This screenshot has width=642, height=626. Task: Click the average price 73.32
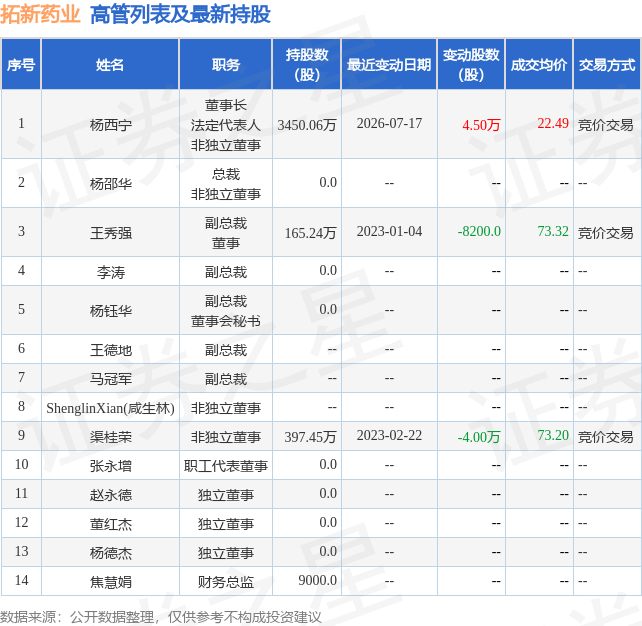click(x=553, y=231)
